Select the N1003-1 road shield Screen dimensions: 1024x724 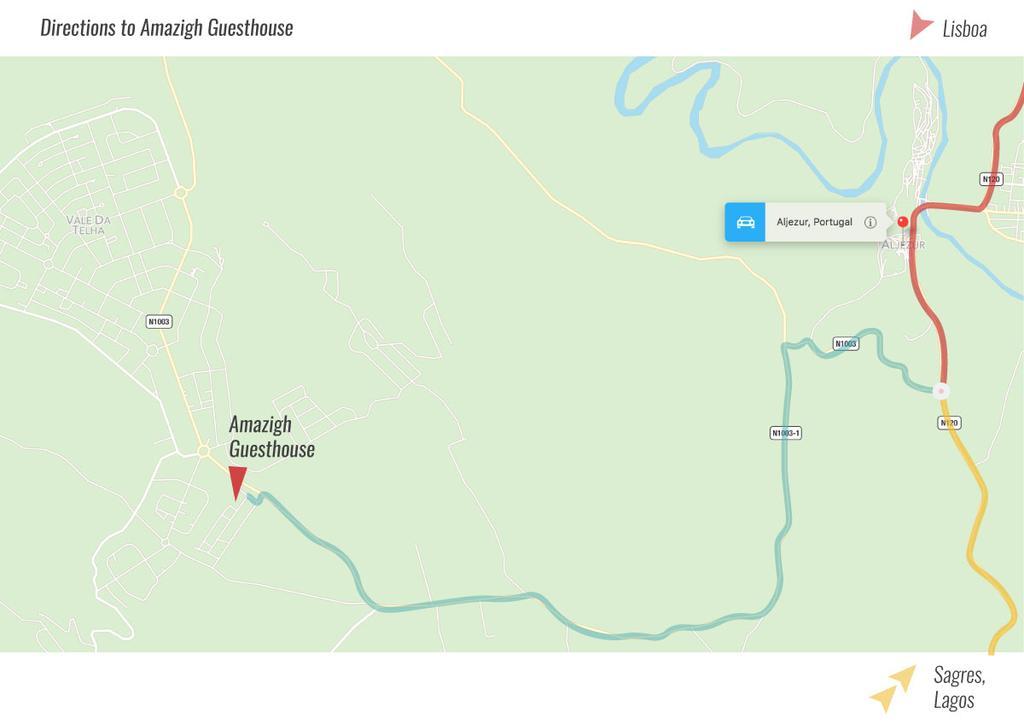[x=785, y=433]
